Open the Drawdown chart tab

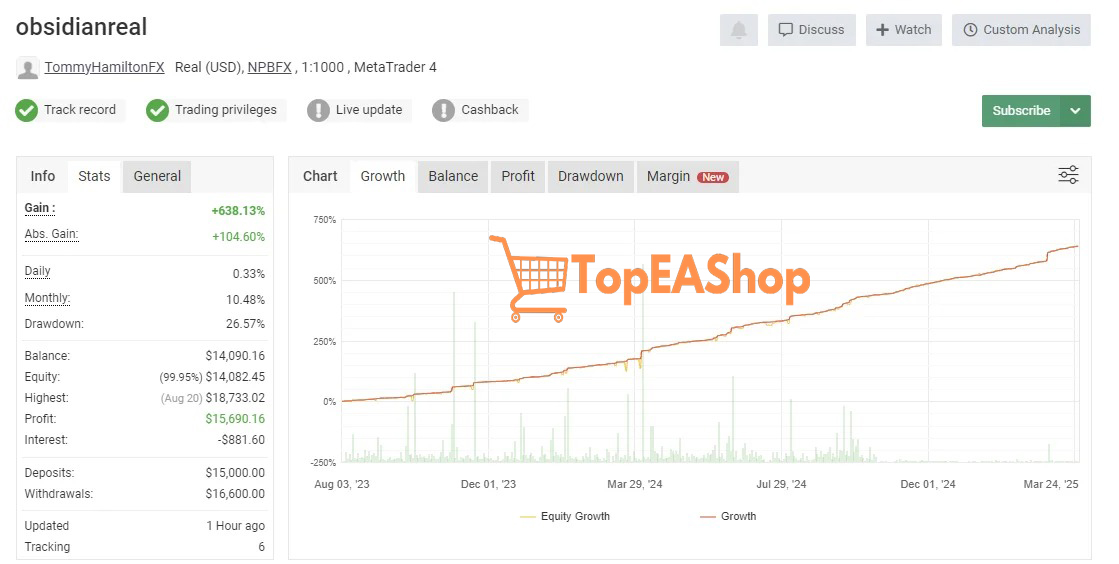[x=591, y=176]
